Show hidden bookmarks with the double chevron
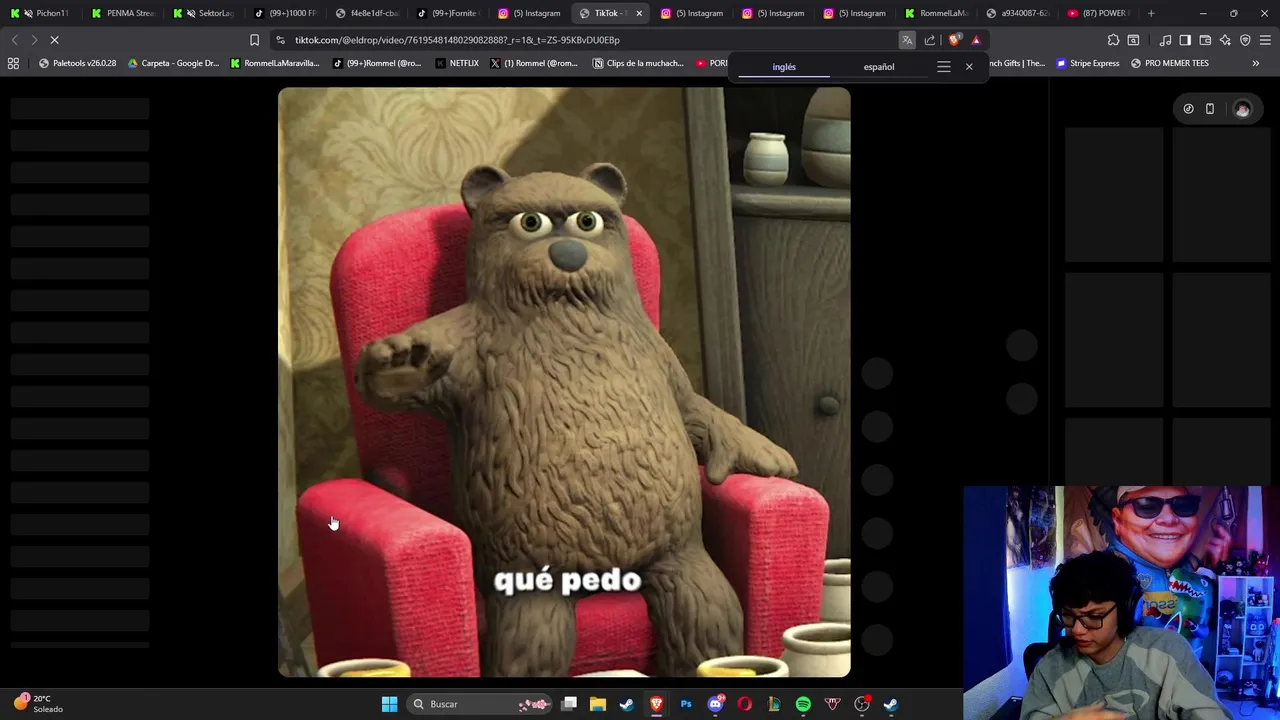The width and height of the screenshot is (1280, 720). click(1256, 63)
